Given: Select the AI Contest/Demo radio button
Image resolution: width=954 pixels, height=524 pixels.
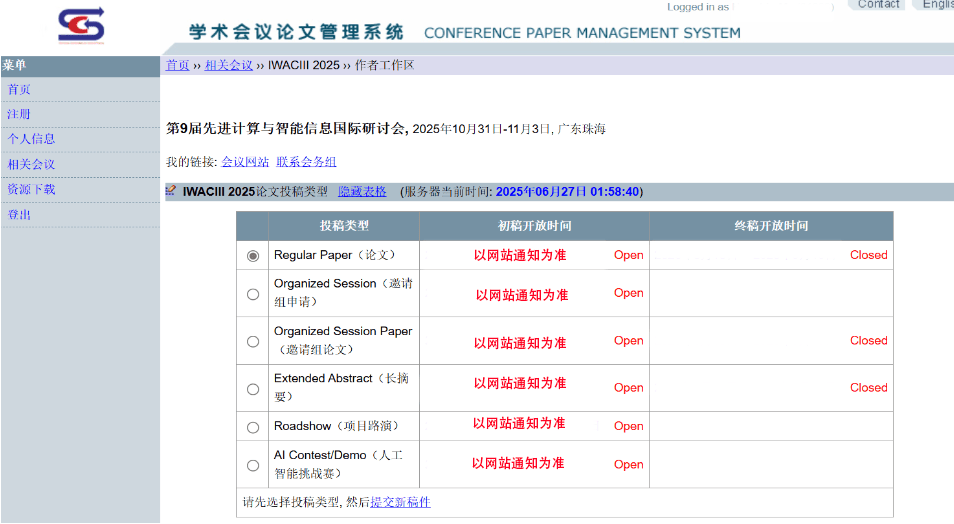Looking at the screenshot, I should tap(253, 465).
